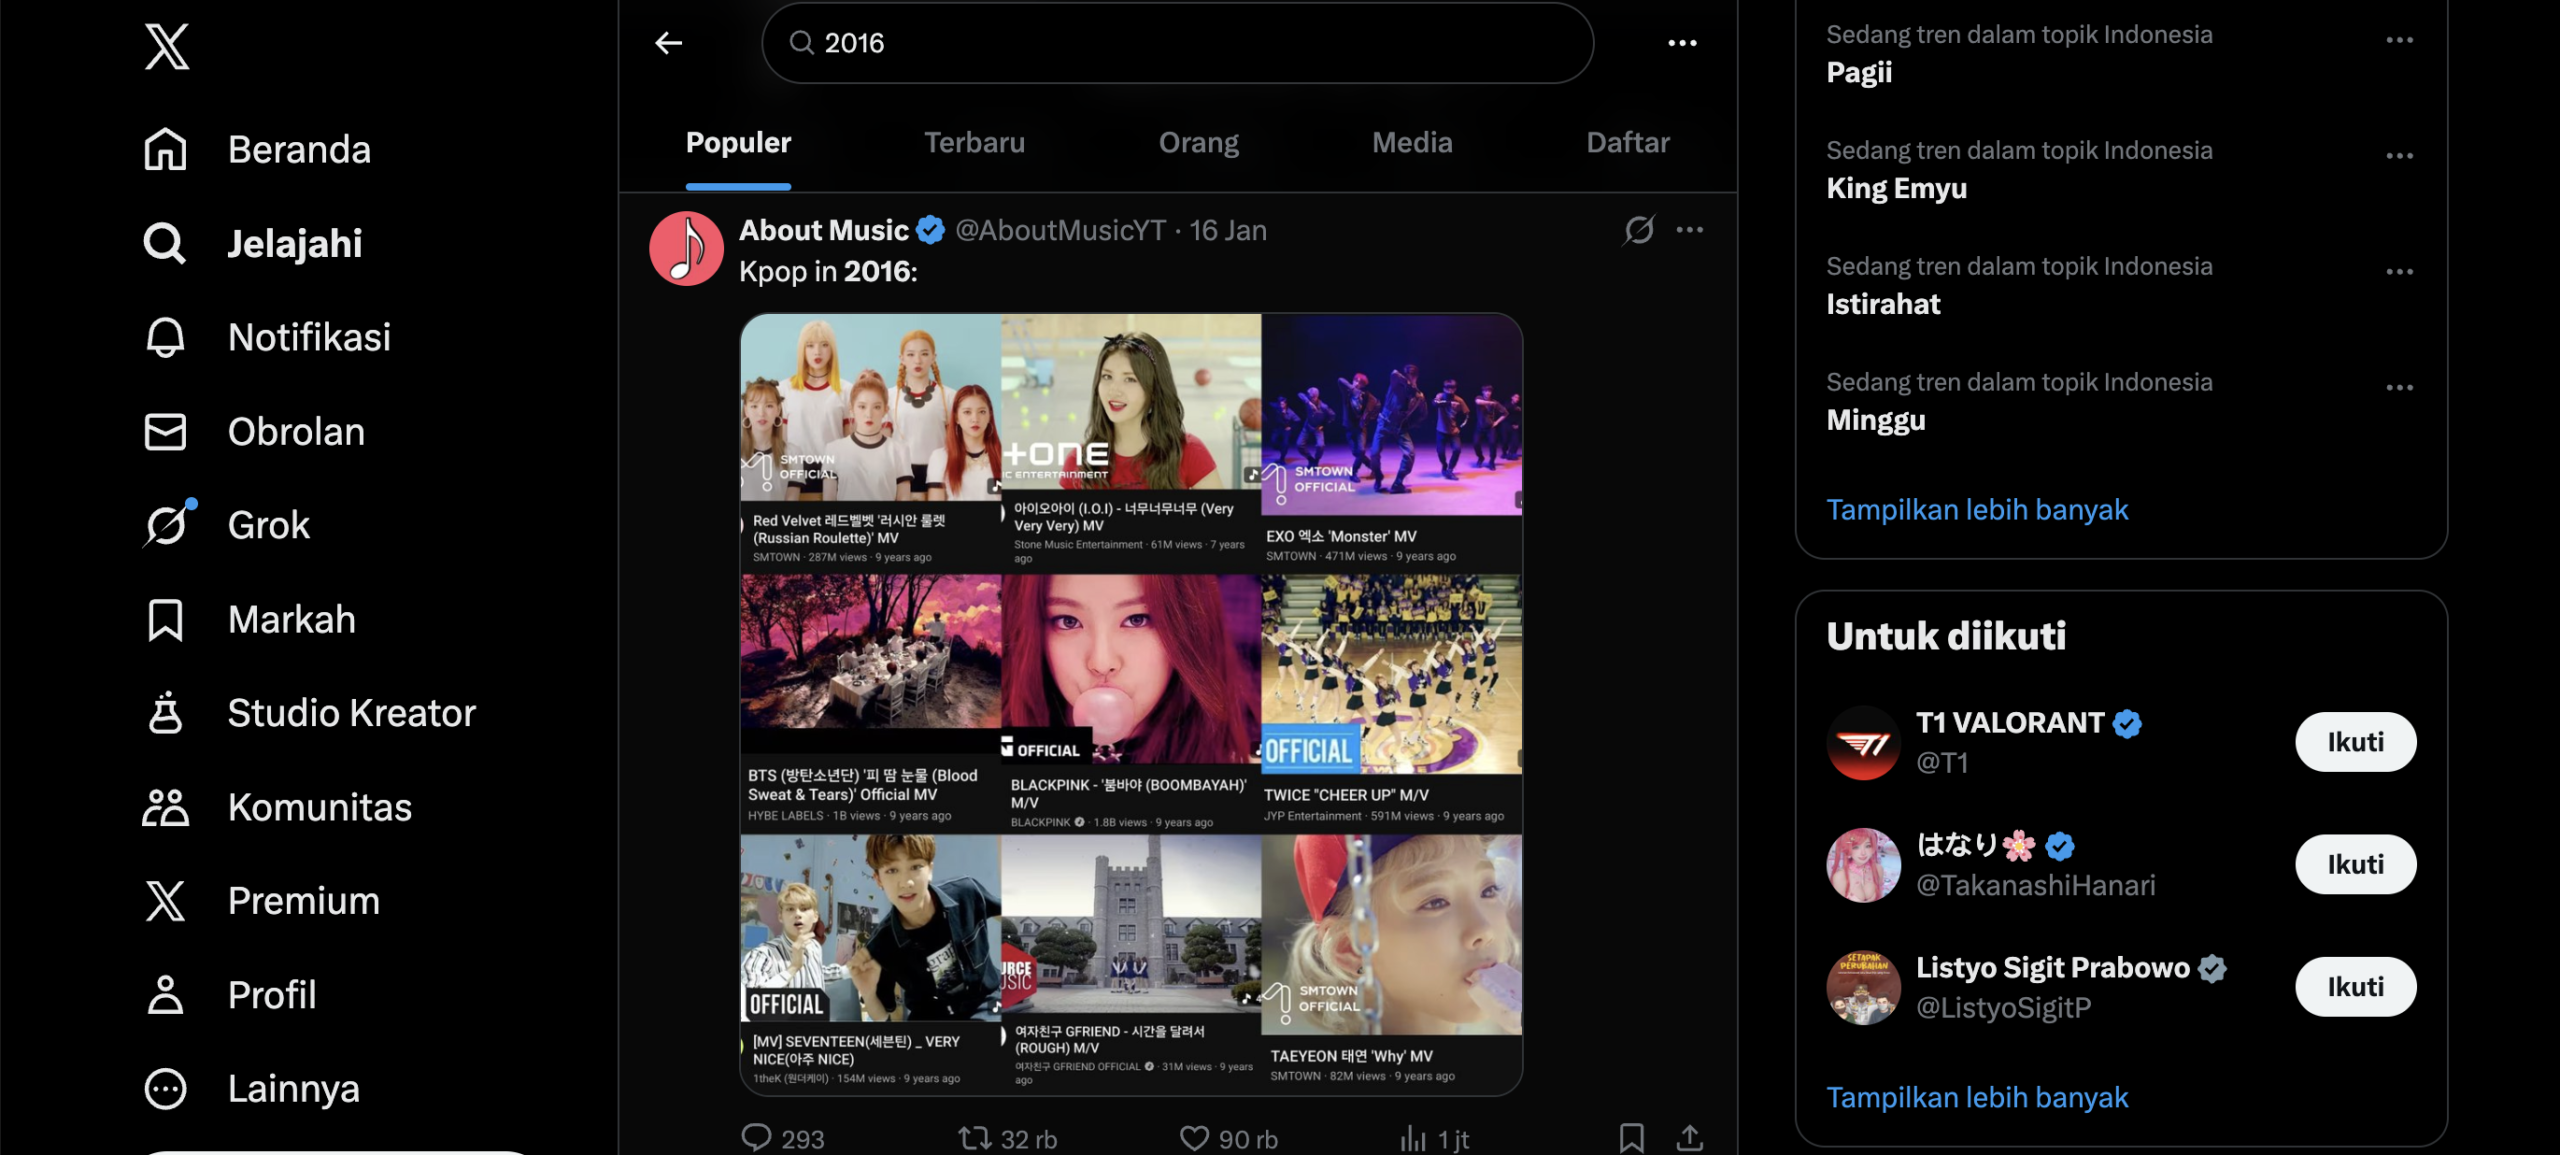2560x1155 pixels.
Task: Open Studio Kreator
Action: [309, 714]
